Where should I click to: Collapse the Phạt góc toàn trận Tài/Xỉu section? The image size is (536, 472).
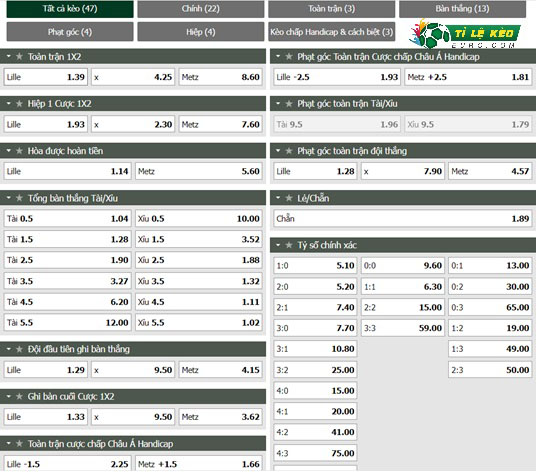tap(278, 104)
